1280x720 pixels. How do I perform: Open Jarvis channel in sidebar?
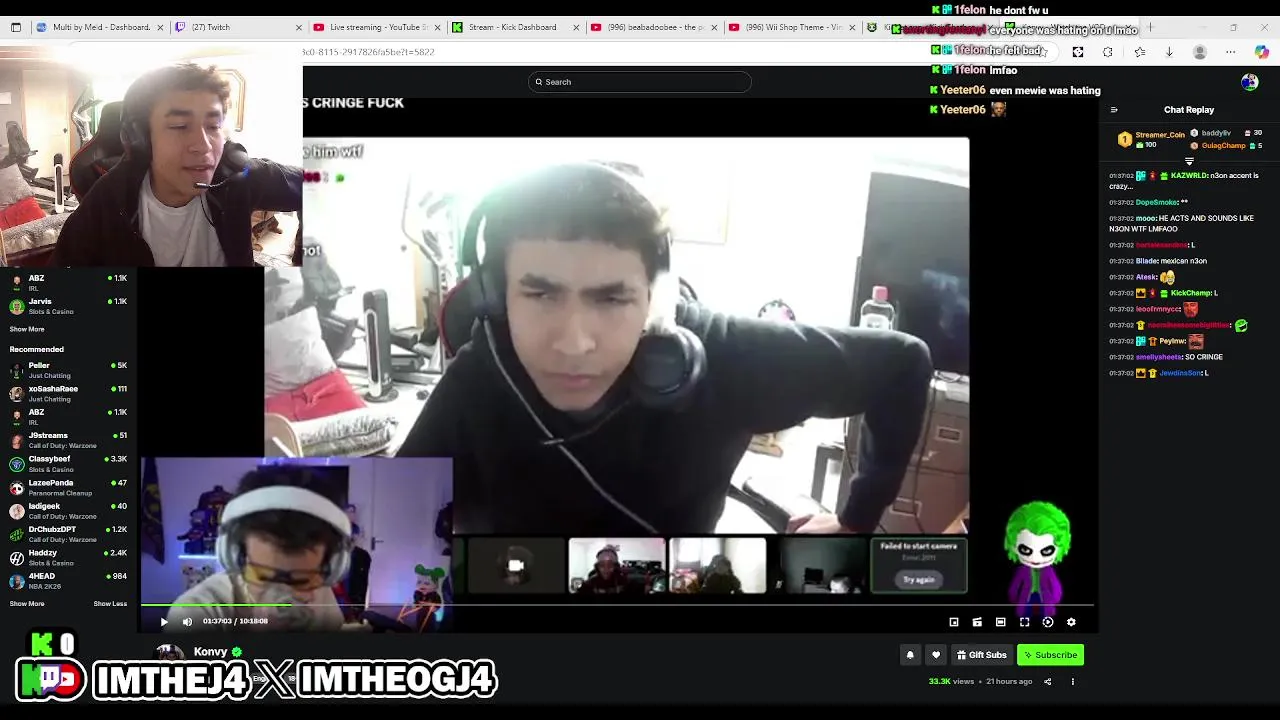68,306
